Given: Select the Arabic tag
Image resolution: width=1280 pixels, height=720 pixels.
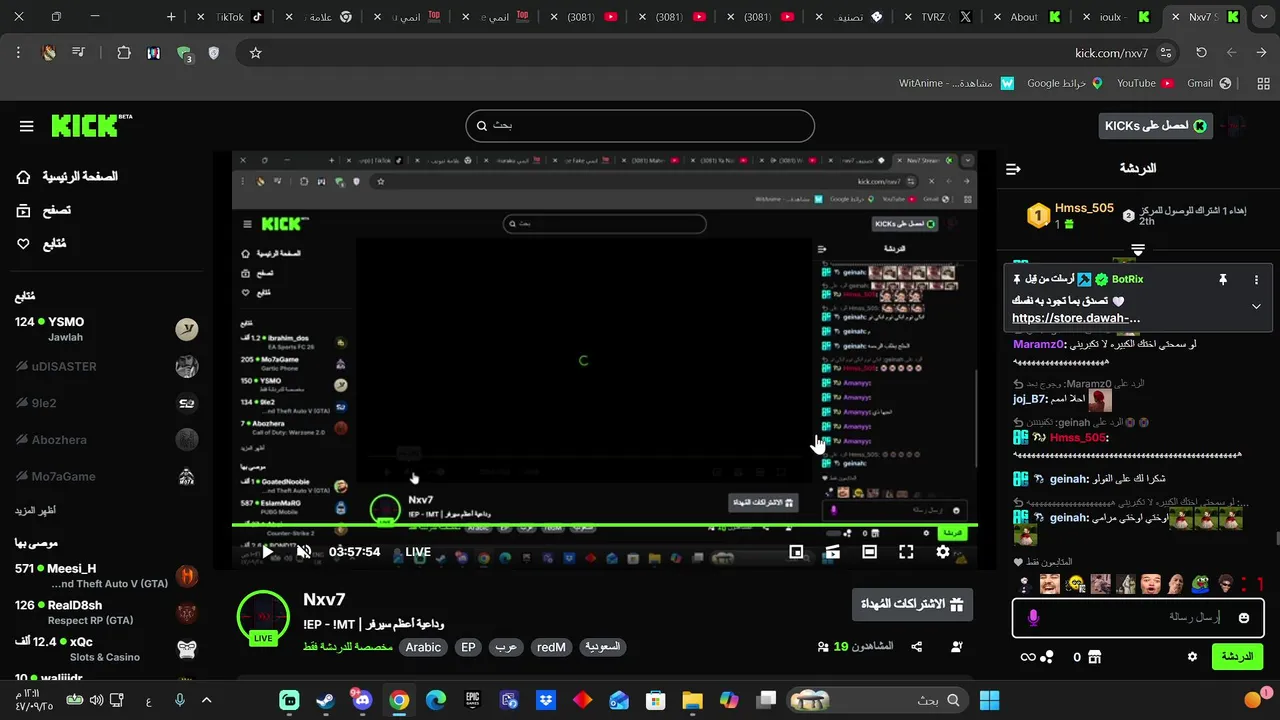Looking at the screenshot, I should [x=423, y=647].
